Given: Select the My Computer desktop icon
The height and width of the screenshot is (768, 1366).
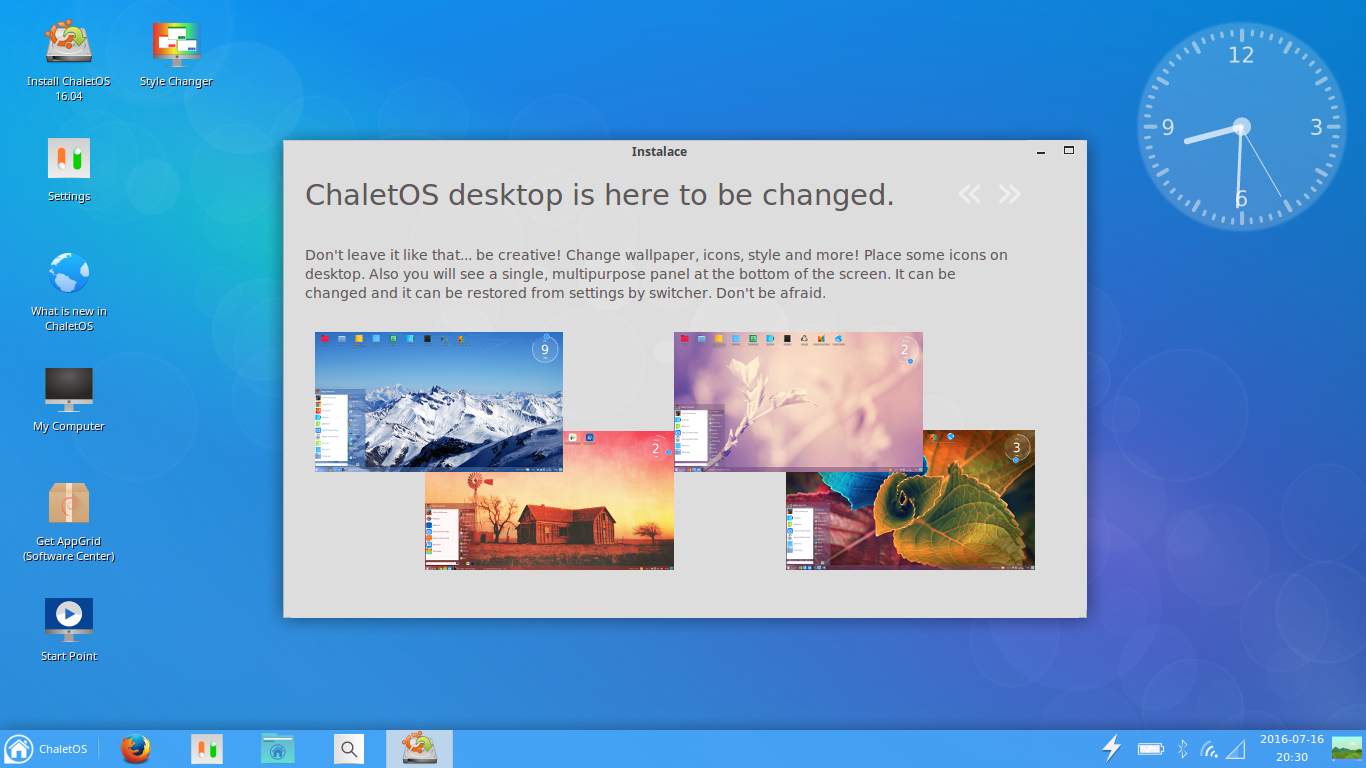Looking at the screenshot, I should tap(69, 398).
